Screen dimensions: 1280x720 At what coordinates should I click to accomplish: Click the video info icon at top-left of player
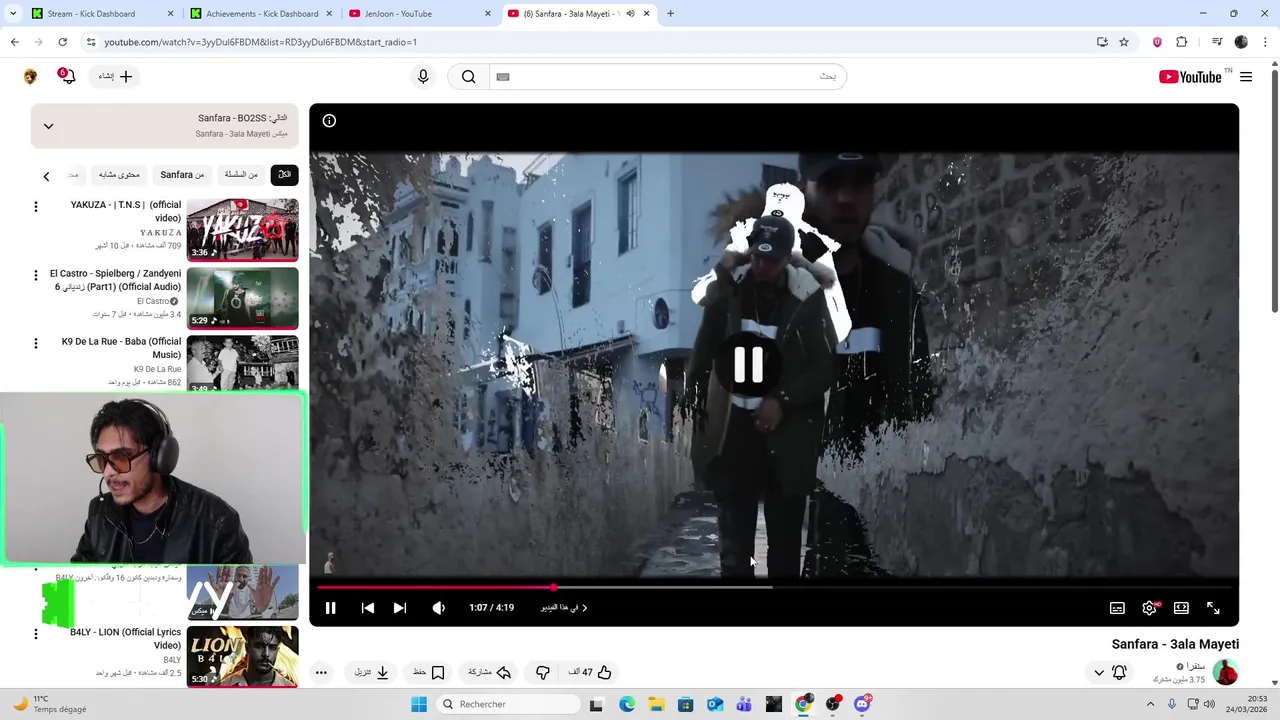(329, 121)
